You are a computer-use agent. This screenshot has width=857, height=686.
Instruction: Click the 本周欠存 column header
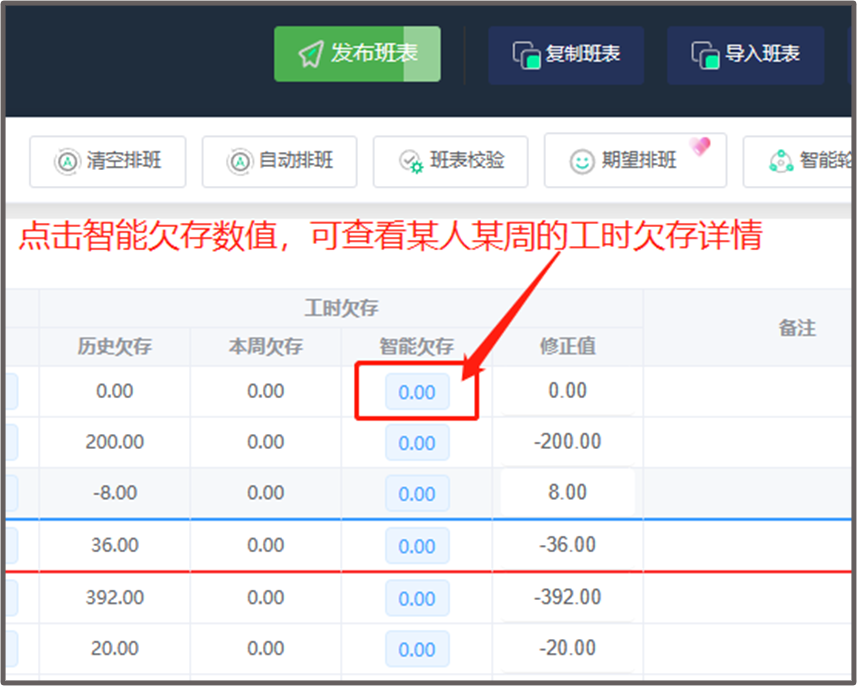[x=266, y=347]
